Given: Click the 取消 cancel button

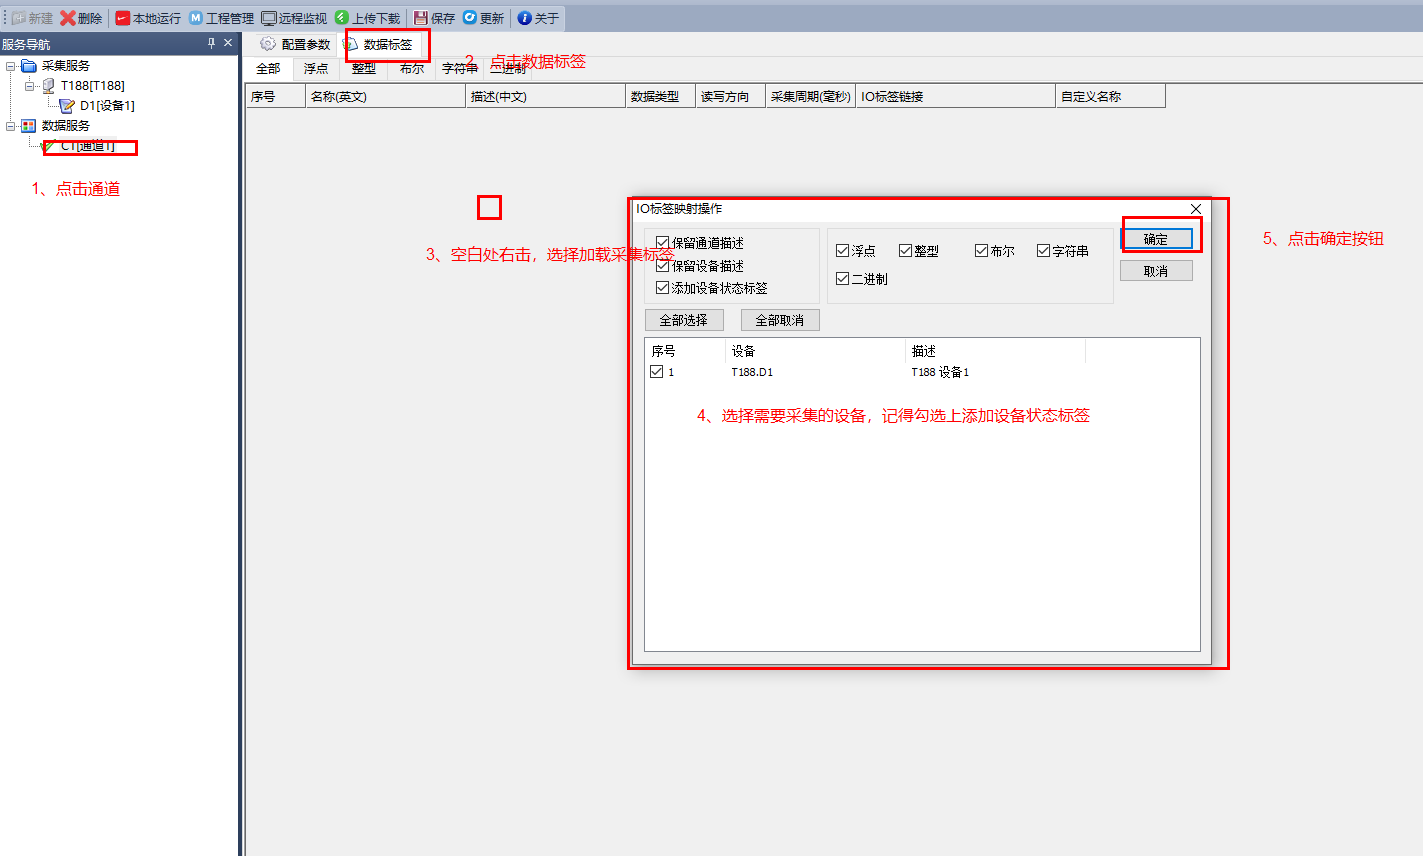Looking at the screenshot, I should (x=1156, y=271).
